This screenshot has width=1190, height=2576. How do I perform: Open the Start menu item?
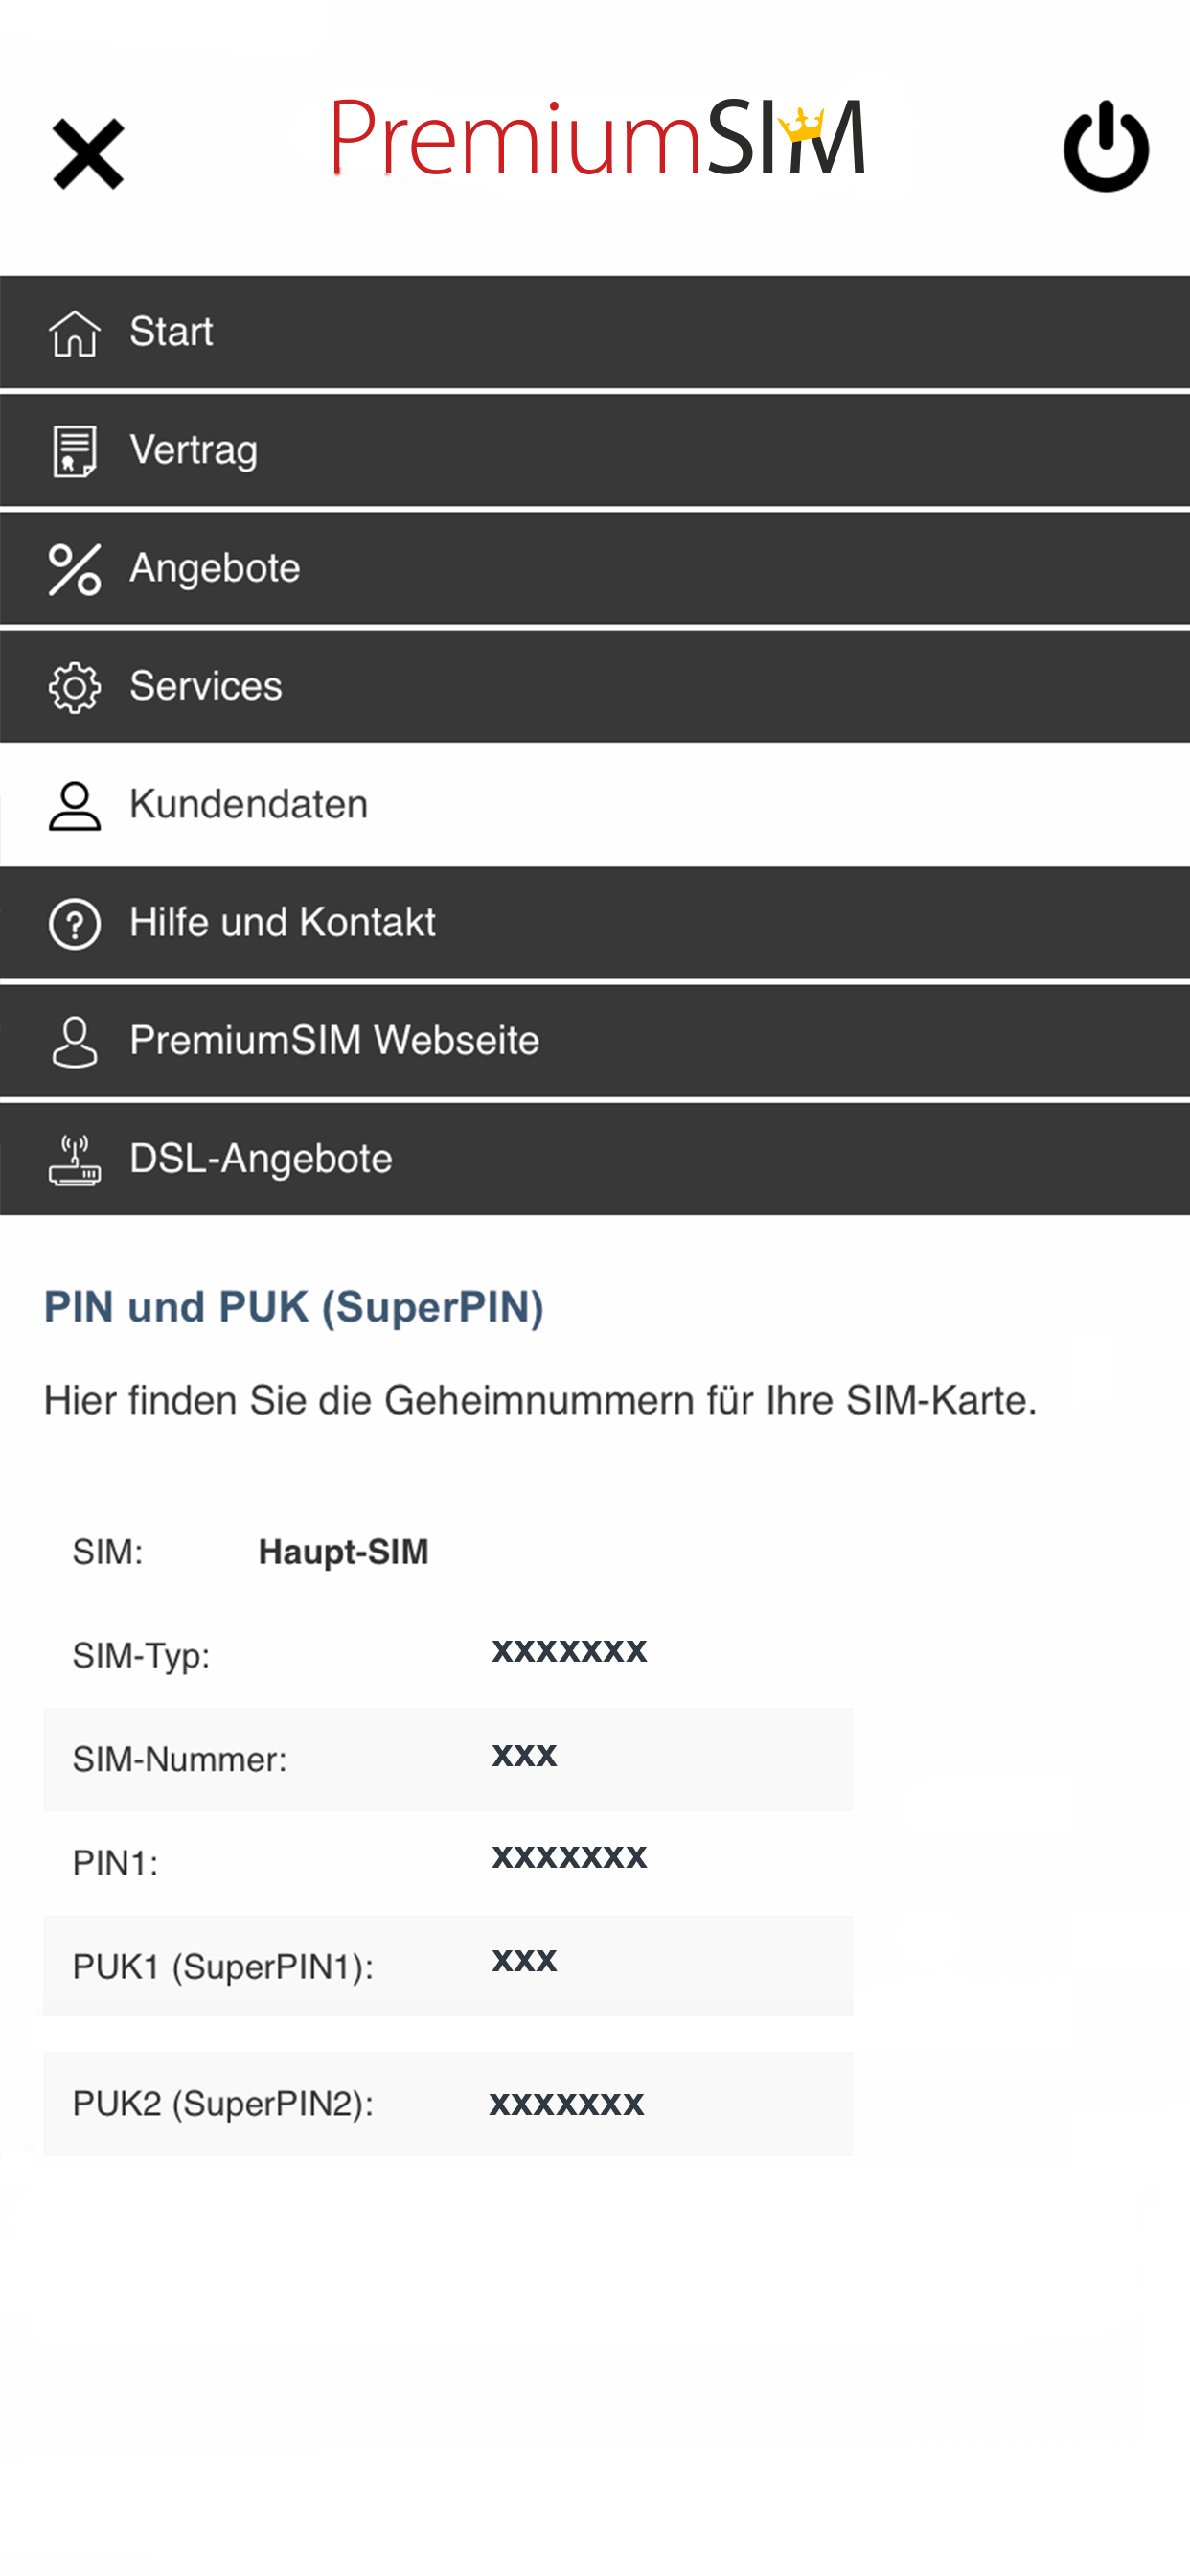(x=171, y=332)
